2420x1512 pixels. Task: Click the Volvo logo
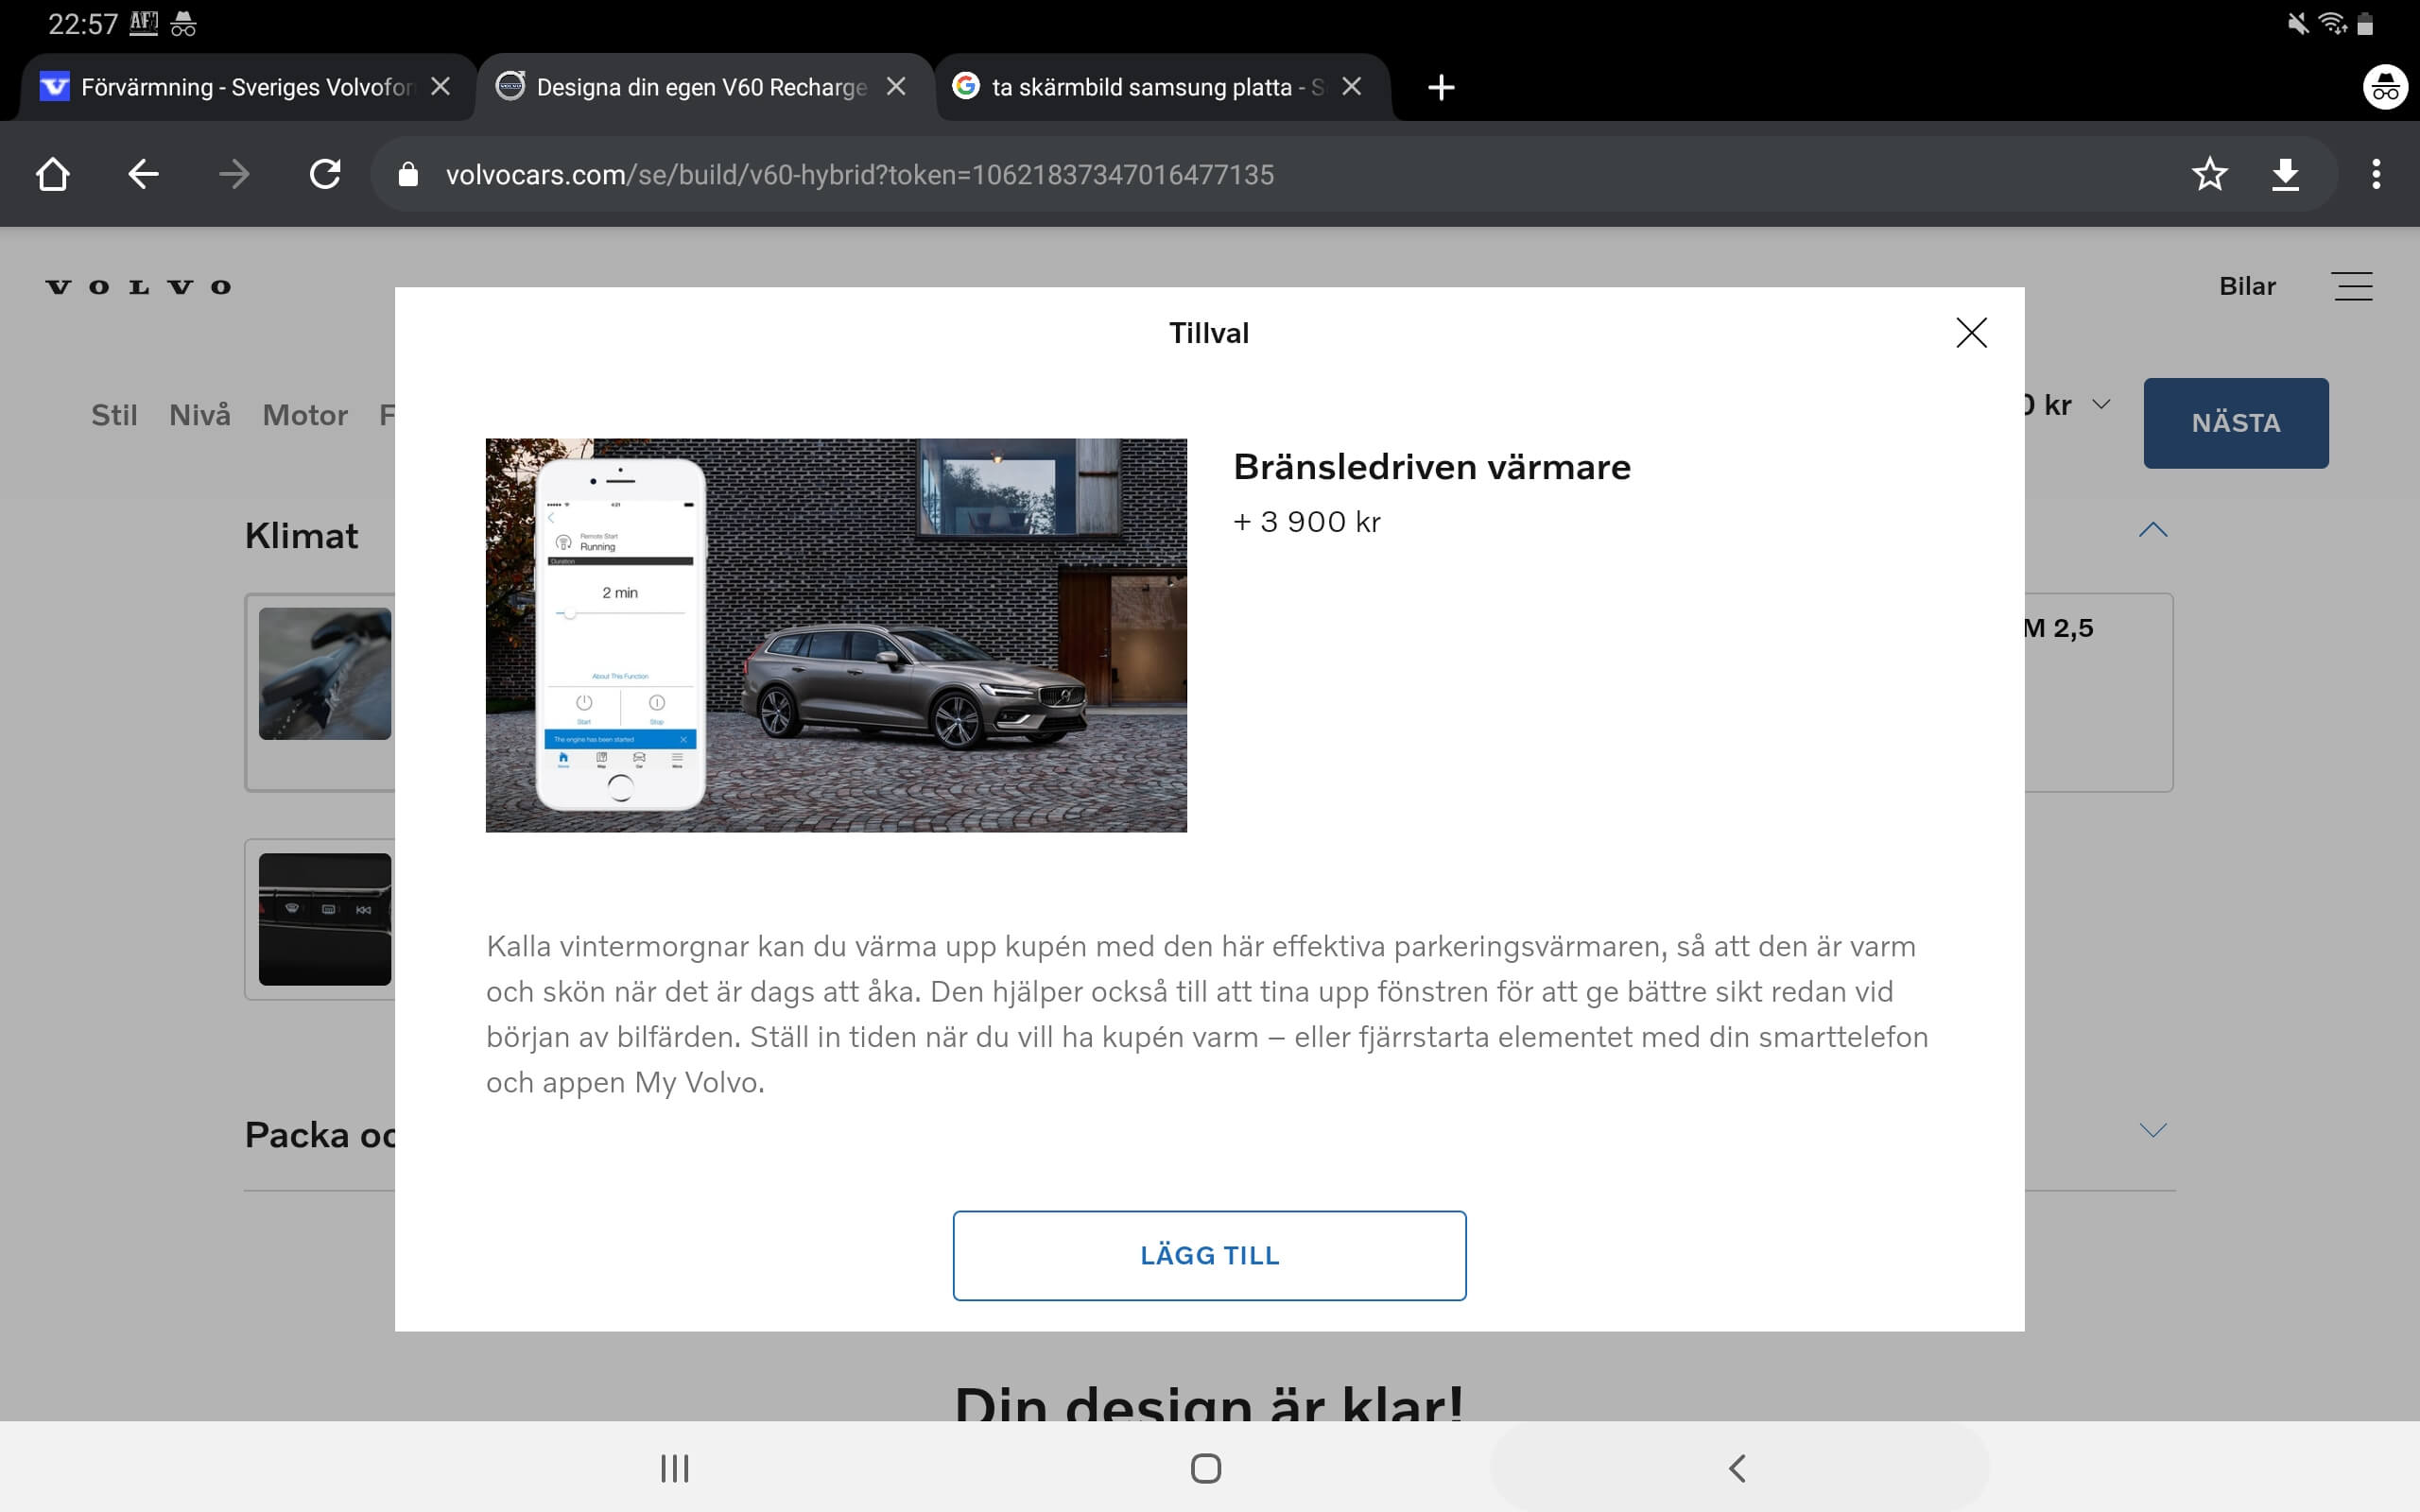(x=138, y=287)
